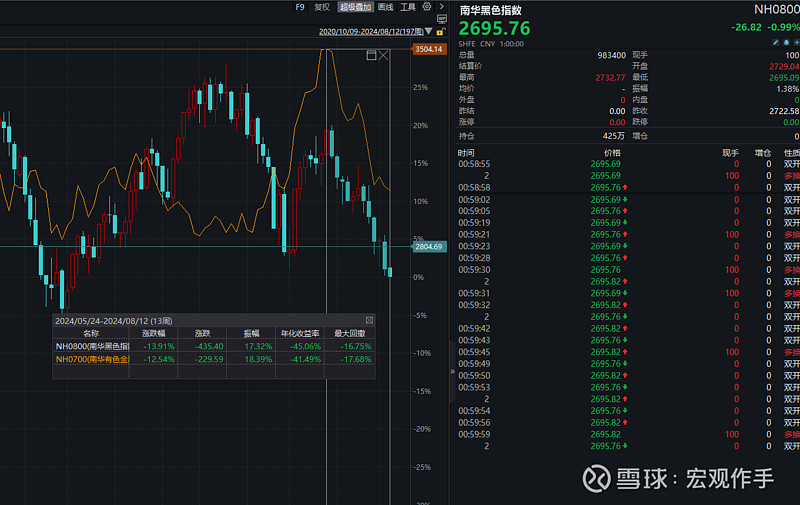Click the monitor screen icon below toolbar
This screenshot has width=800, height=505.
point(442,19)
